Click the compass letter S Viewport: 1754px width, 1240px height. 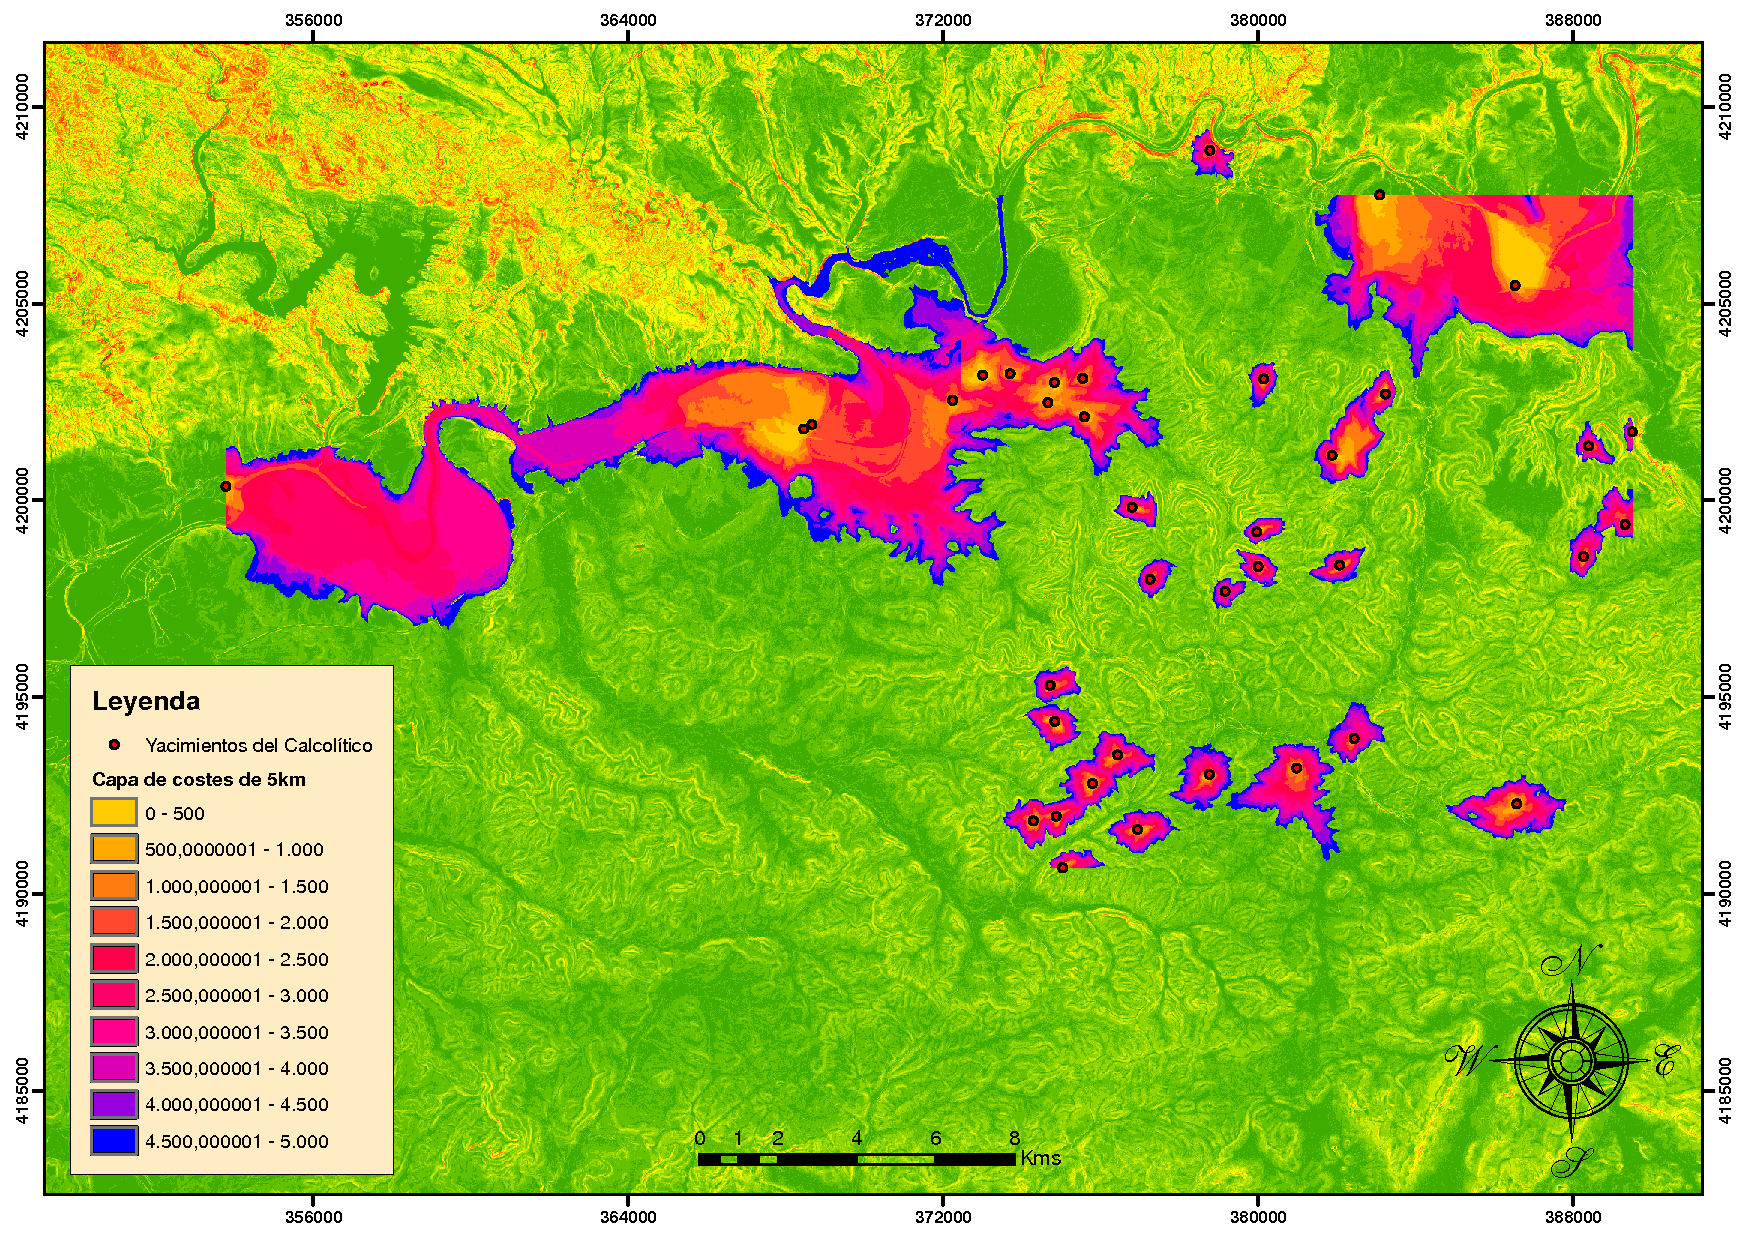pos(1572,1162)
